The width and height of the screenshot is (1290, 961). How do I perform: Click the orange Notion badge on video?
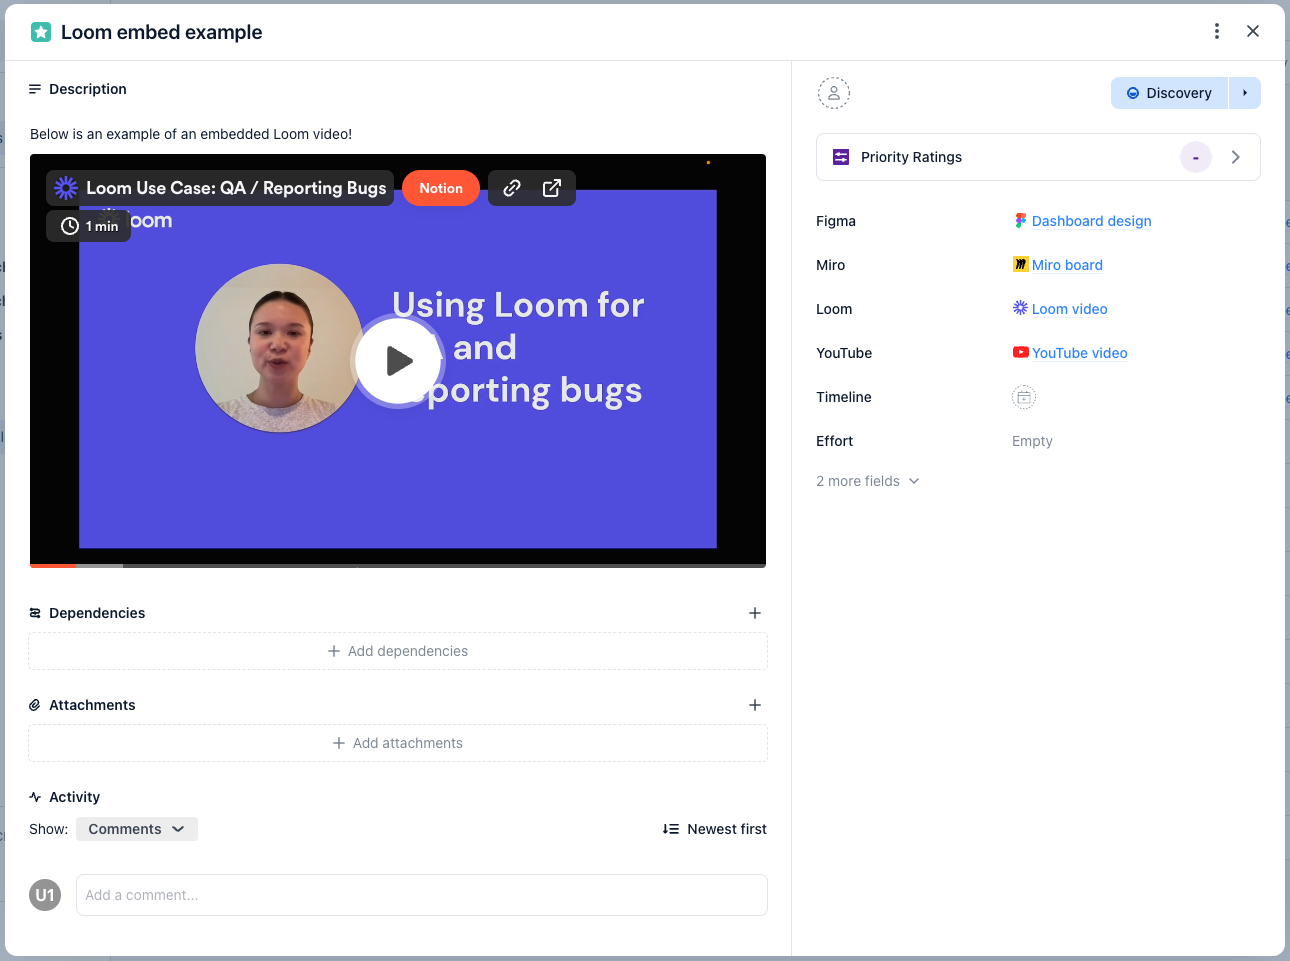[x=441, y=188]
